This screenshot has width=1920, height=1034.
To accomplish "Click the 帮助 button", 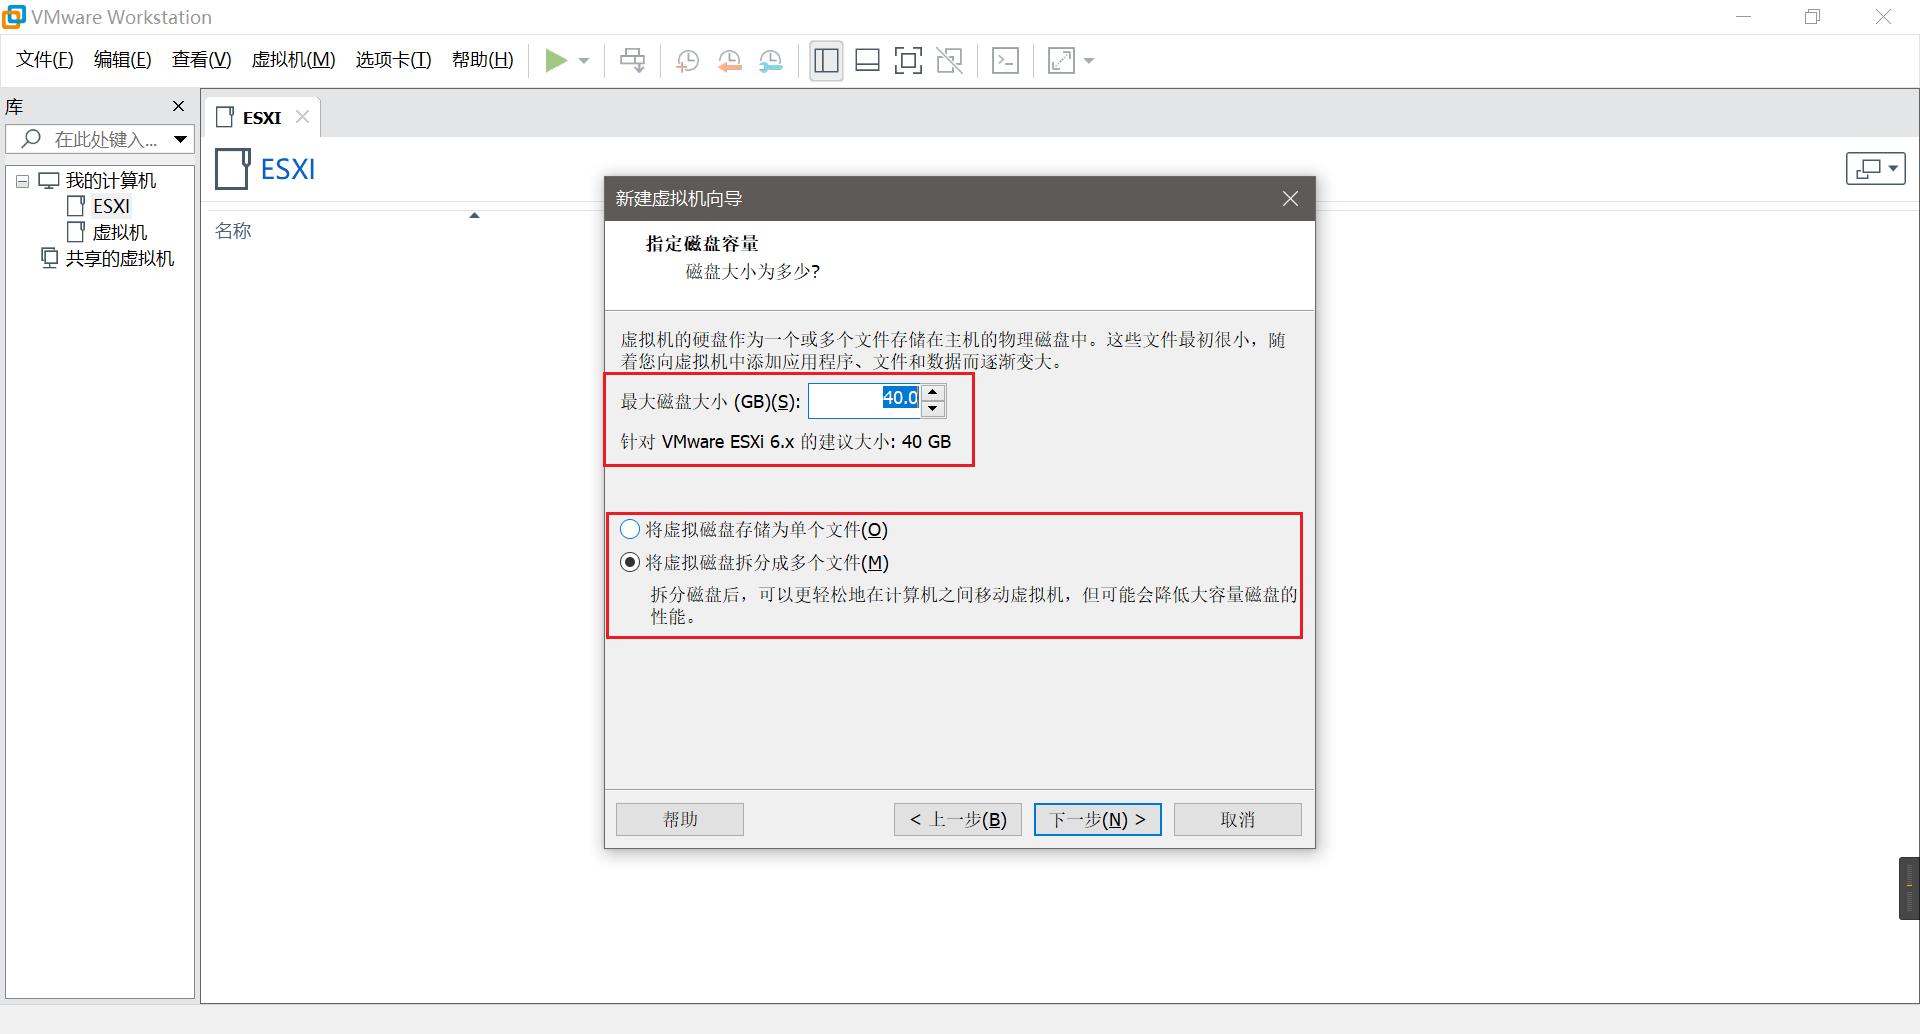I will 680,820.
